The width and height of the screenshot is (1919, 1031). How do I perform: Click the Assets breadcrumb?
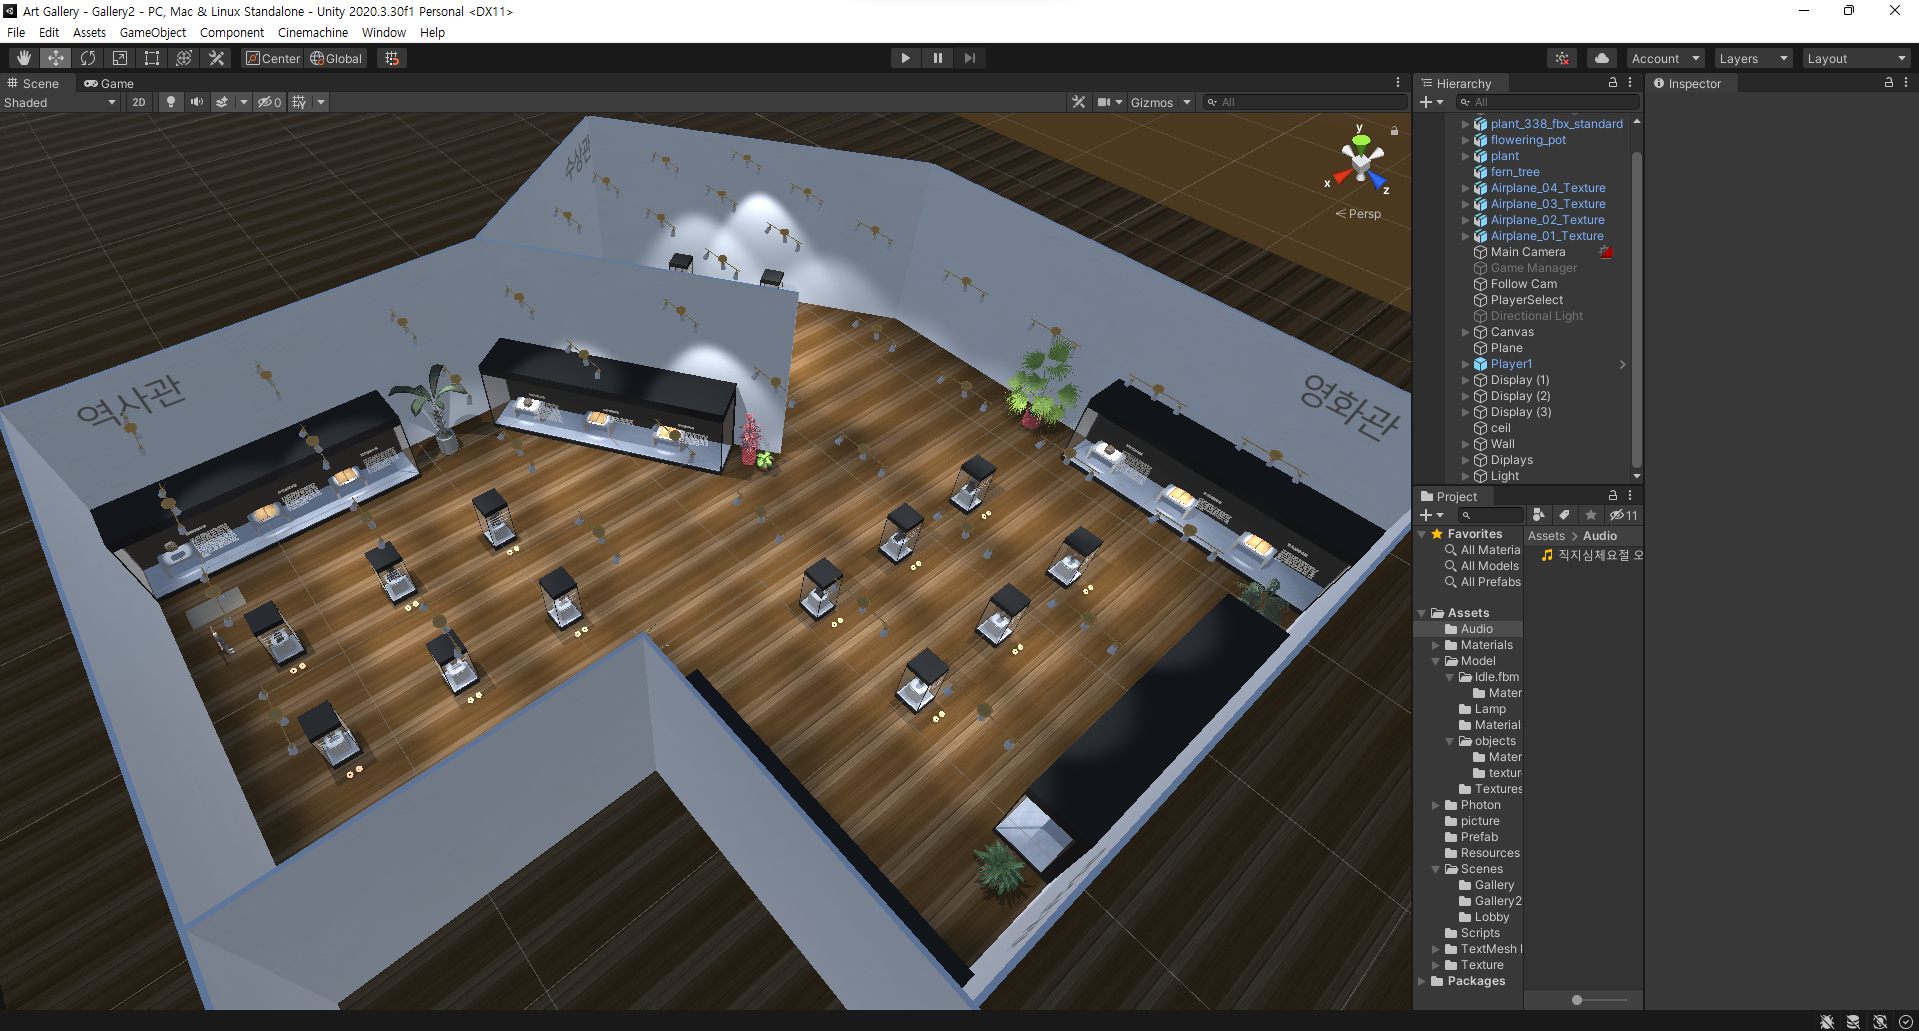(x=1546, y=536)
